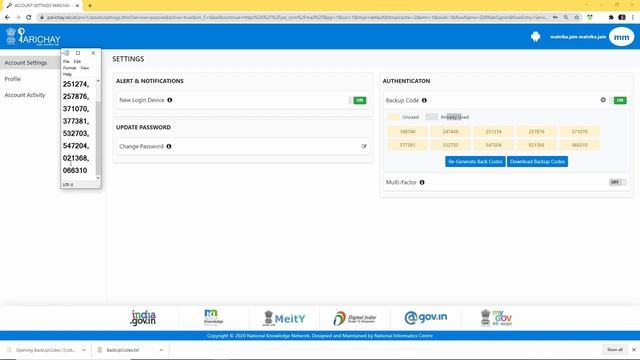This screenshot has width=640, height=360.
Task: Open the Android app icon in header
Action: pos(536,37)
